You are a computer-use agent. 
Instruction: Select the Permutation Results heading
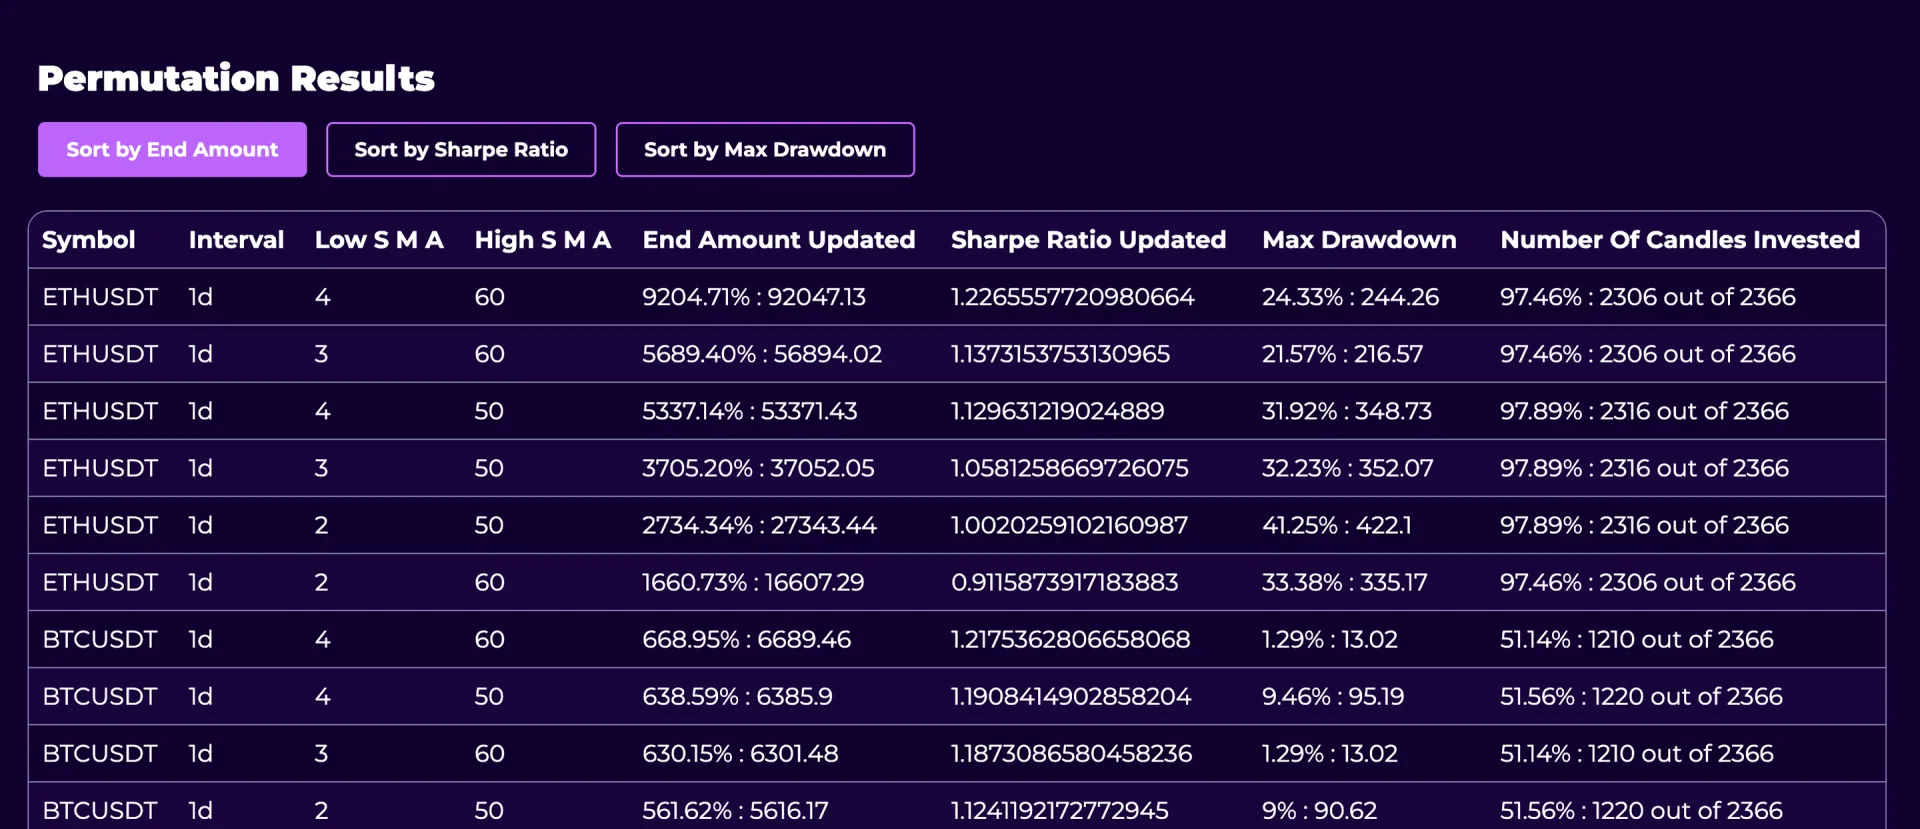(x=236, y=78)
